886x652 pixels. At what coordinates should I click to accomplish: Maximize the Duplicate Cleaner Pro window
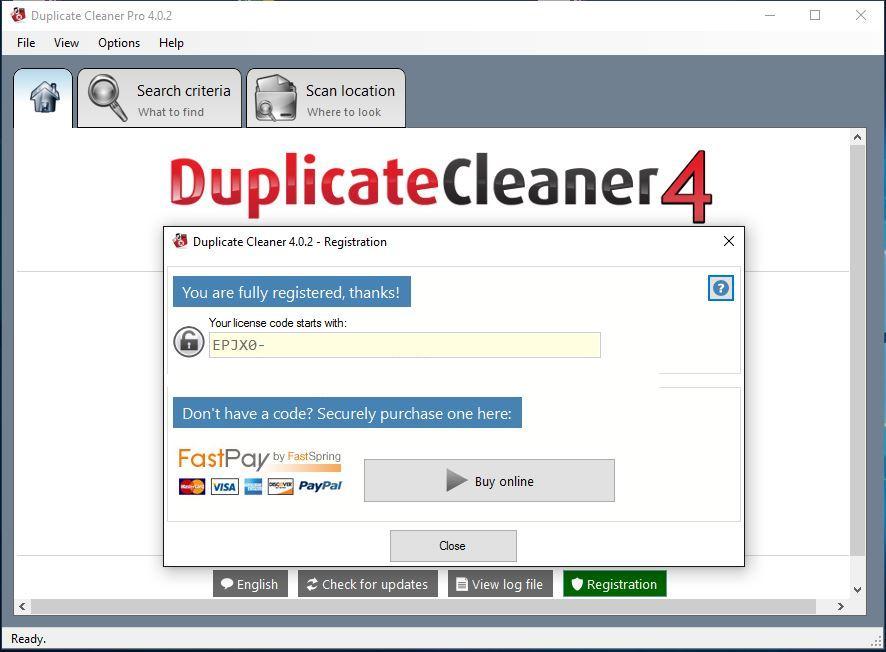click(x=815, y=15)
